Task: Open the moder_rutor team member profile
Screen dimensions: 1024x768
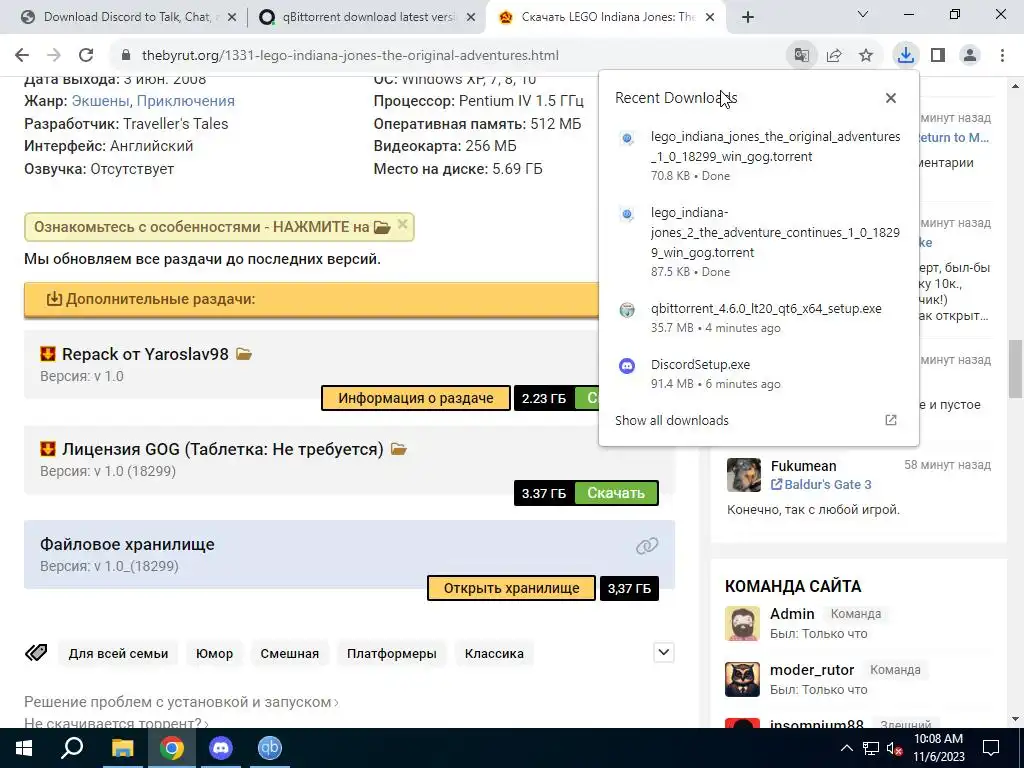Action: pos(812,670)
